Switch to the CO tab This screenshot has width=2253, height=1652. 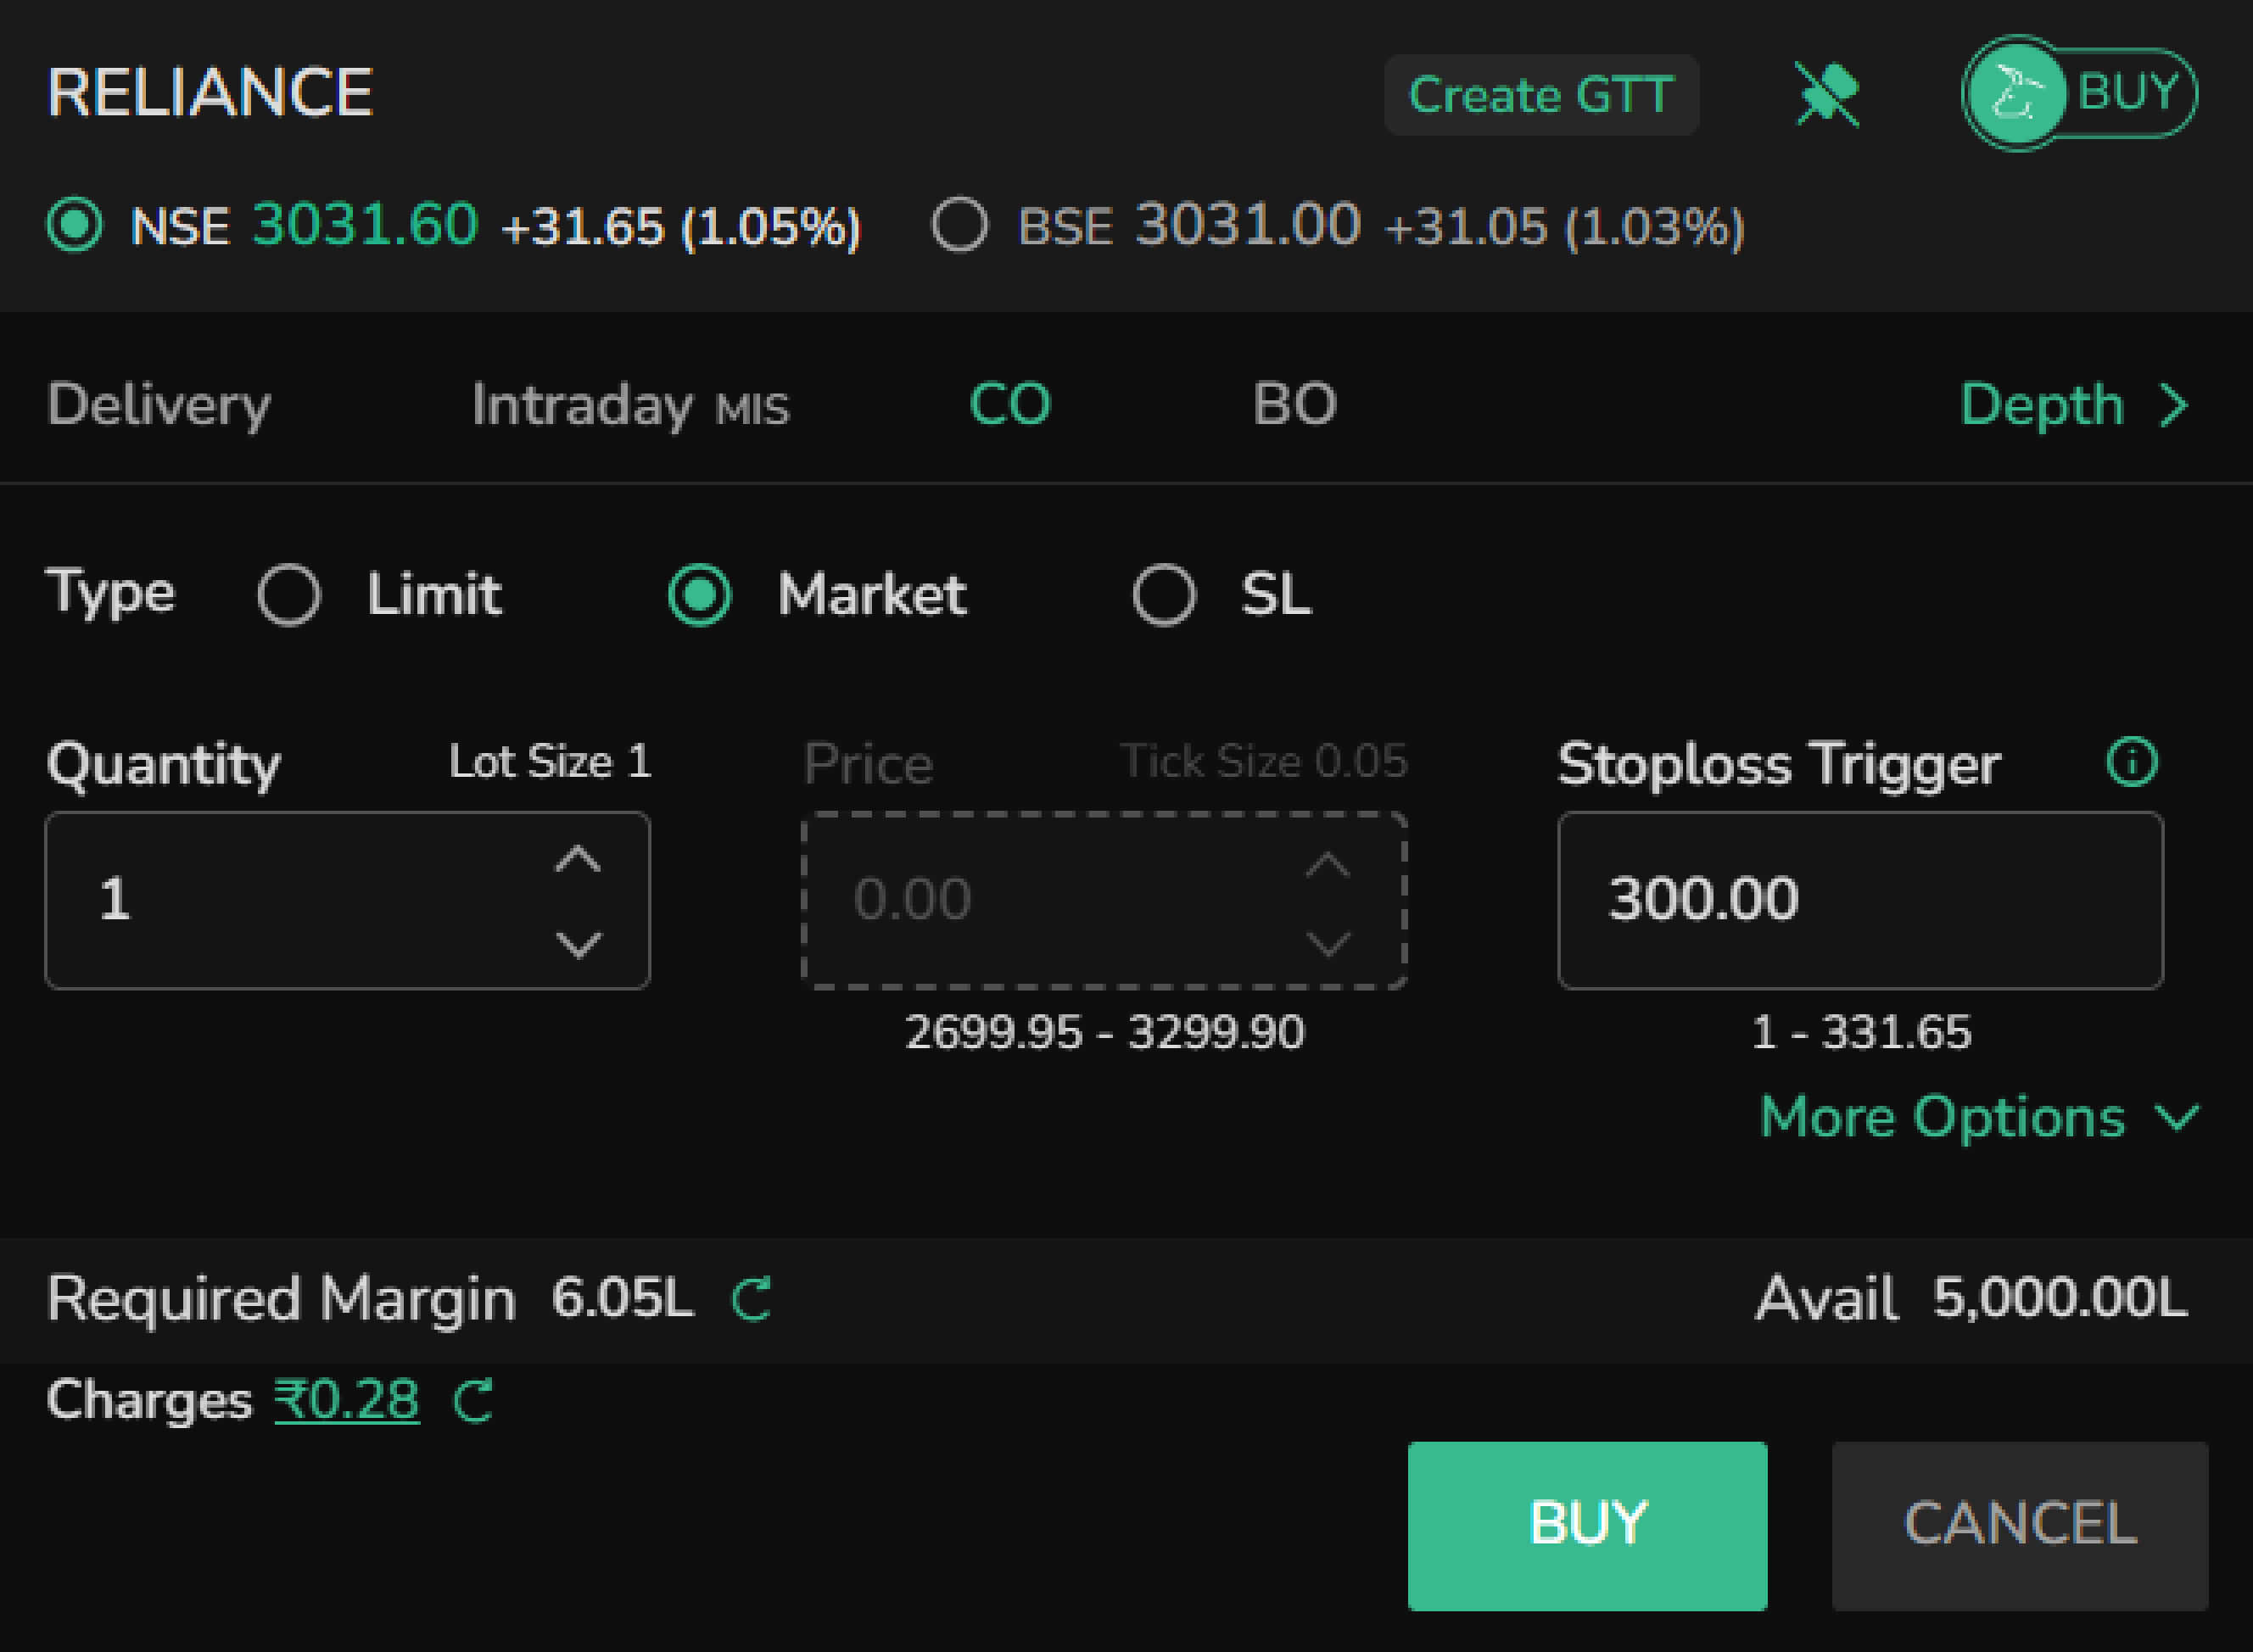tap(1010, 404)
